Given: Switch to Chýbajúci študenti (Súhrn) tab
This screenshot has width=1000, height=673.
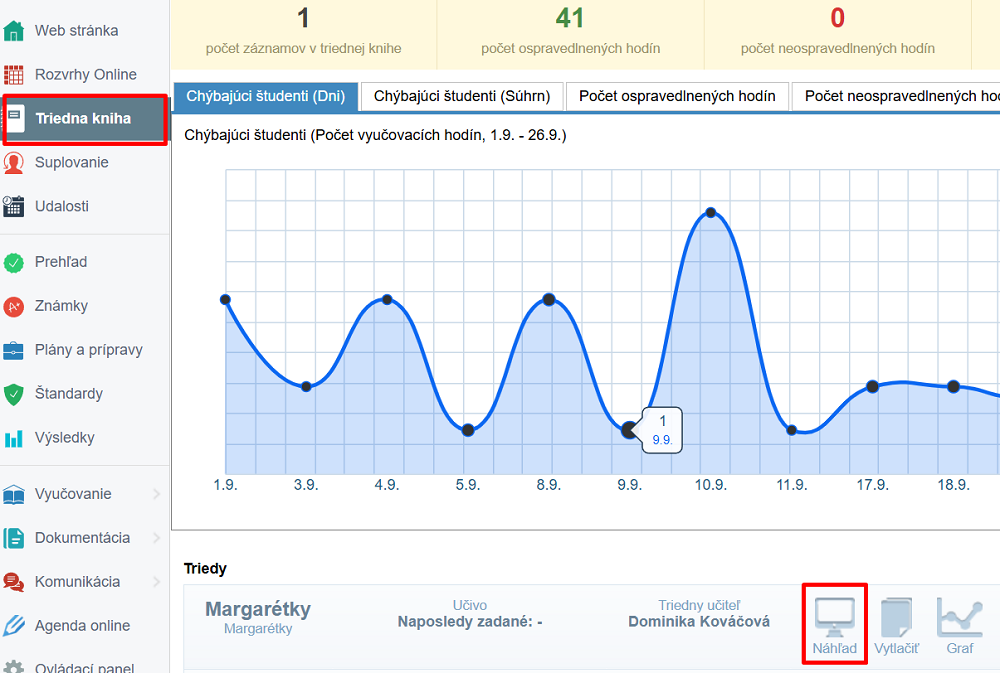Looking at the screenshot, I should [x=461, y=96].
